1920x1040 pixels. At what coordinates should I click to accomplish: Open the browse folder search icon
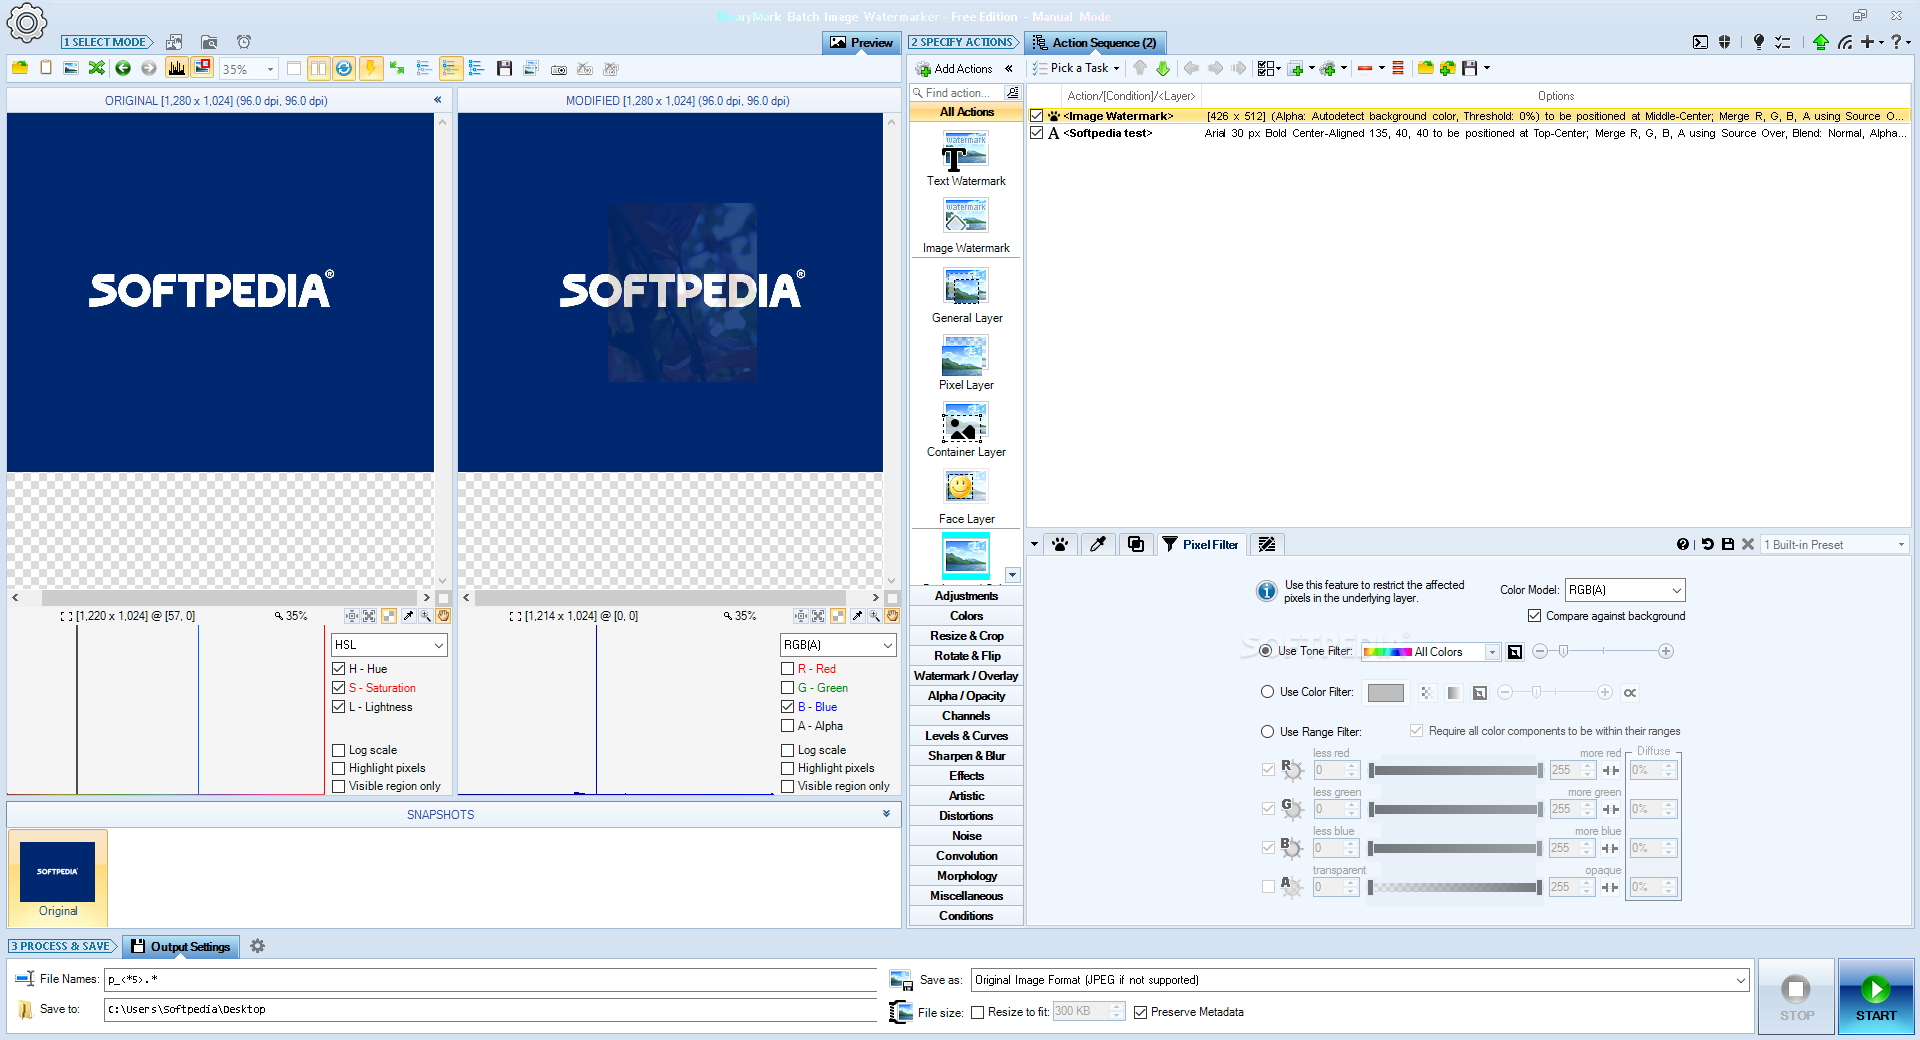point(209,42)
